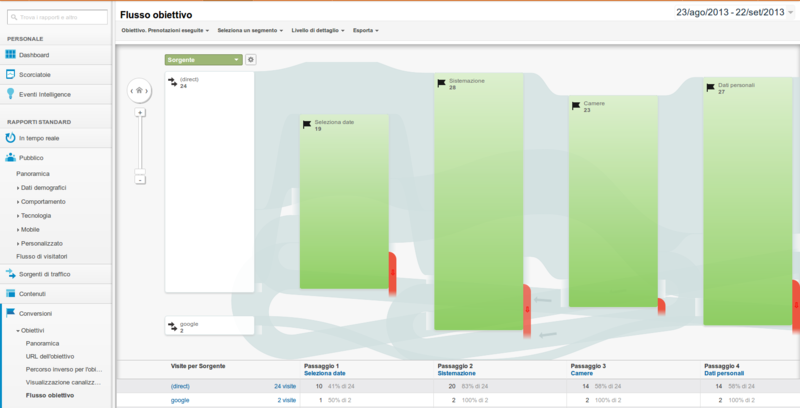Click the google source link in table
The width and height of the screenshot is (800, 408).
coord(181,400)
